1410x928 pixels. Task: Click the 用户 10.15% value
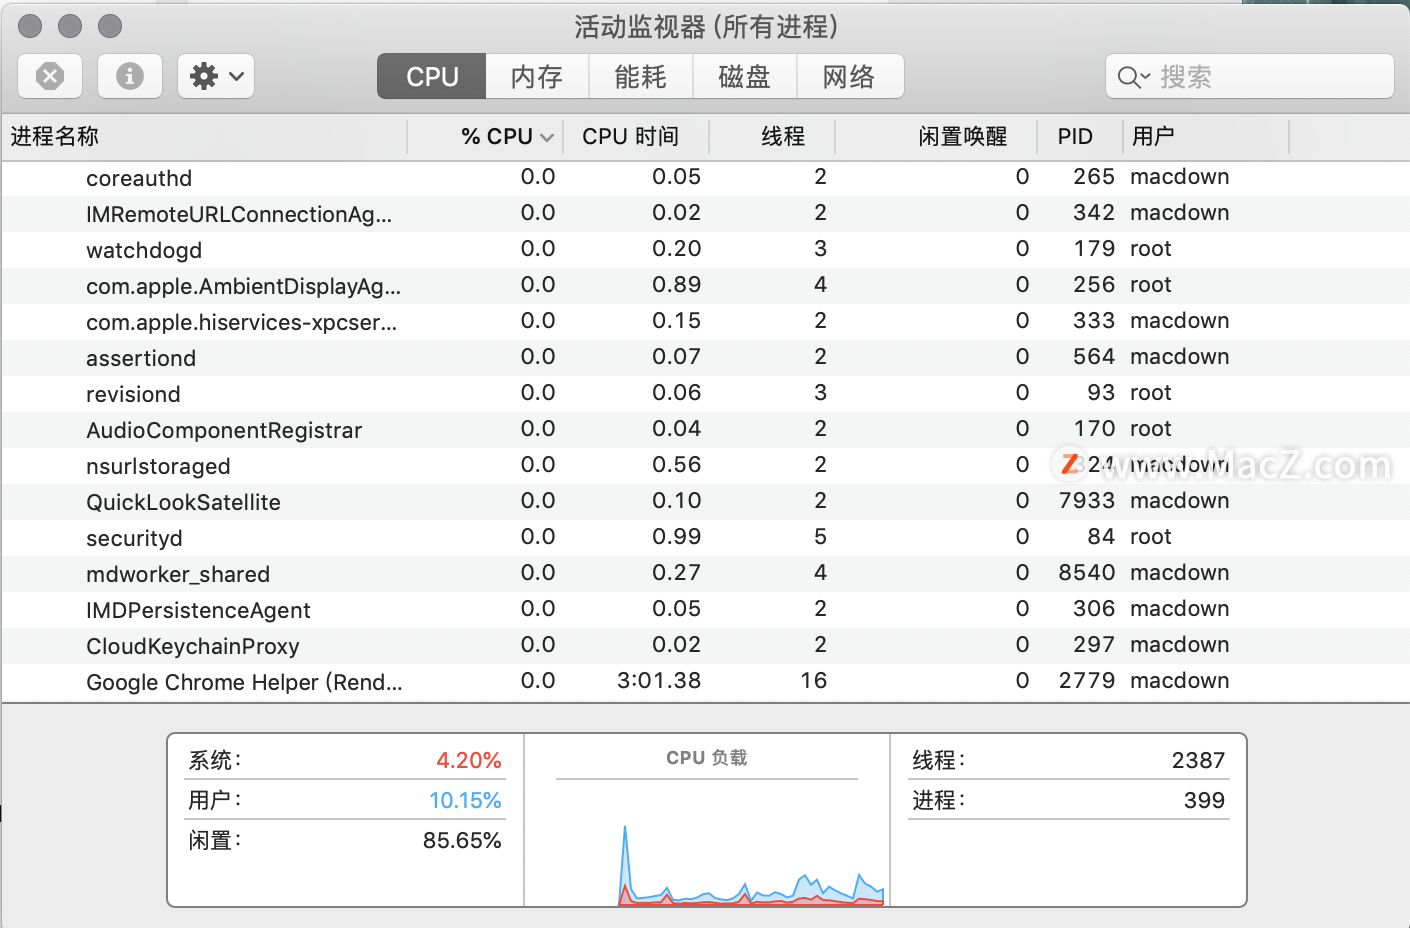[x=465, y=800]
